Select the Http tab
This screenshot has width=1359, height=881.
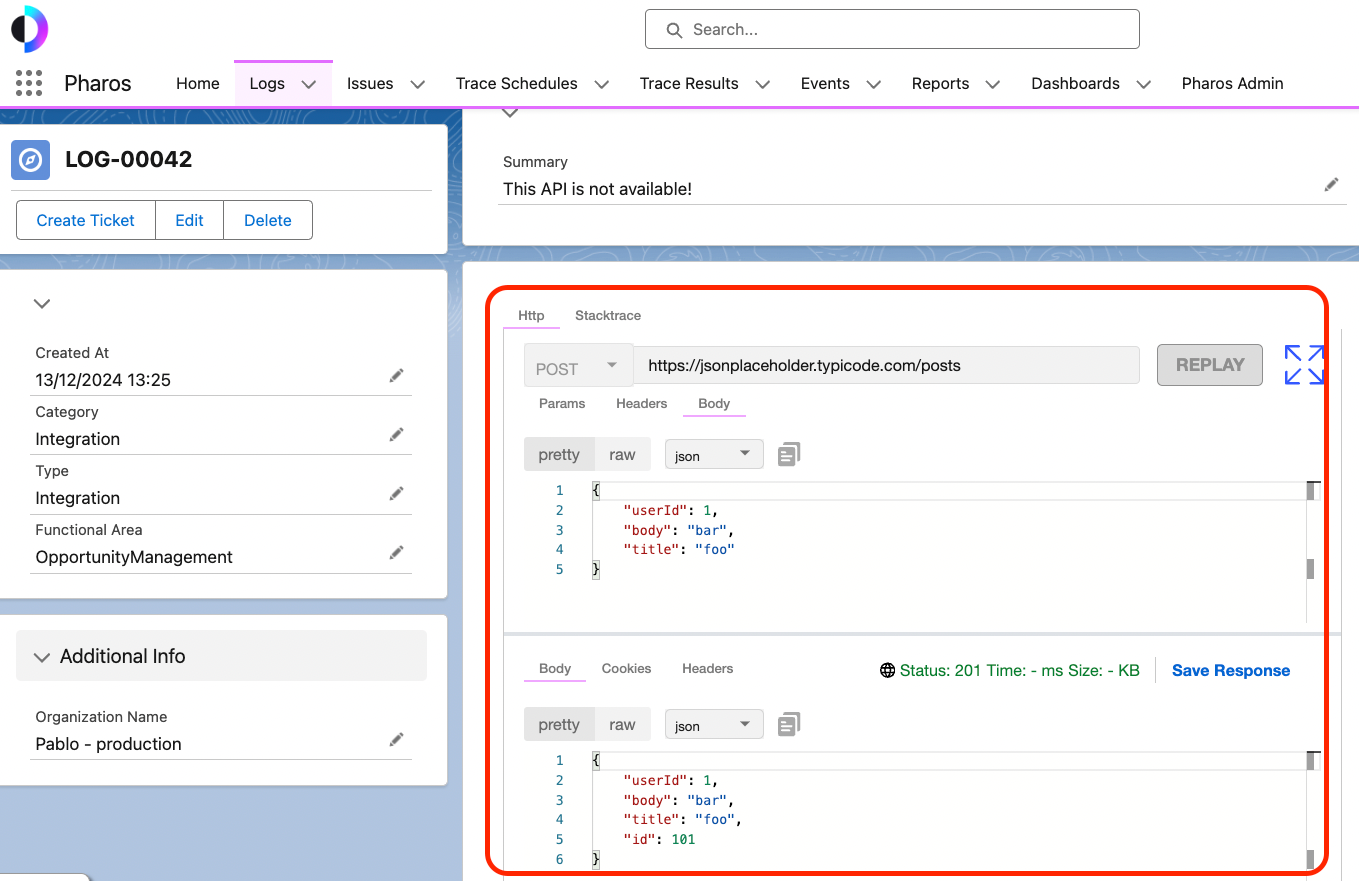pos(531,315)
